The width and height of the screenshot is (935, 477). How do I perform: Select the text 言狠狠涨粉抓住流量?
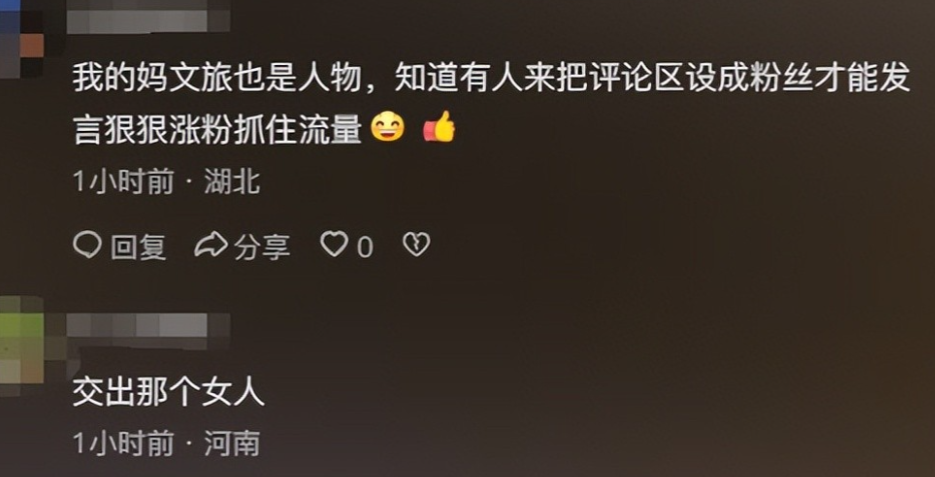pos(218,130)
